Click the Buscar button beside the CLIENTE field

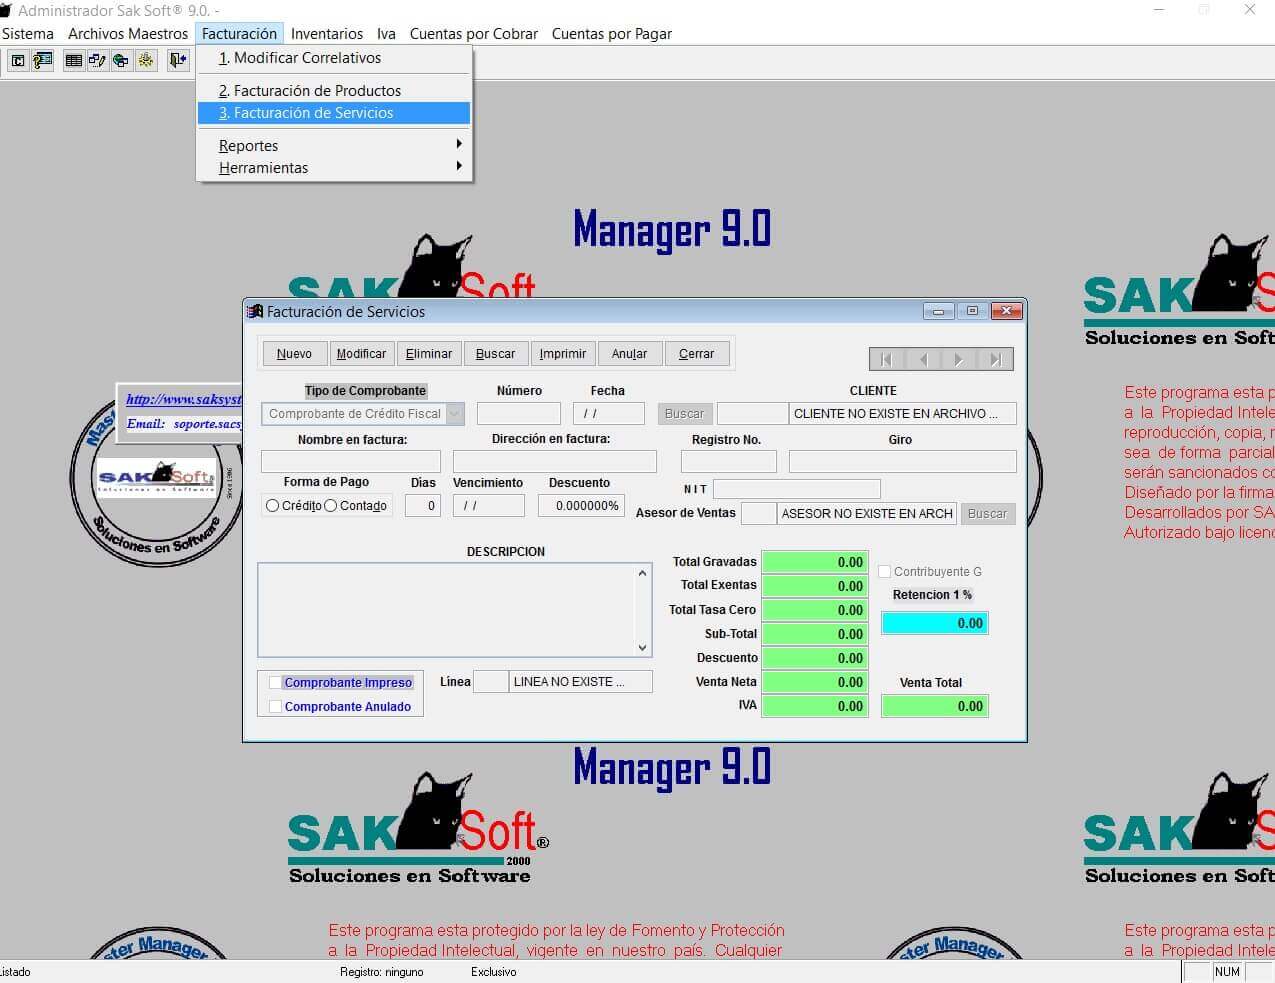click(x=684, y=413)
